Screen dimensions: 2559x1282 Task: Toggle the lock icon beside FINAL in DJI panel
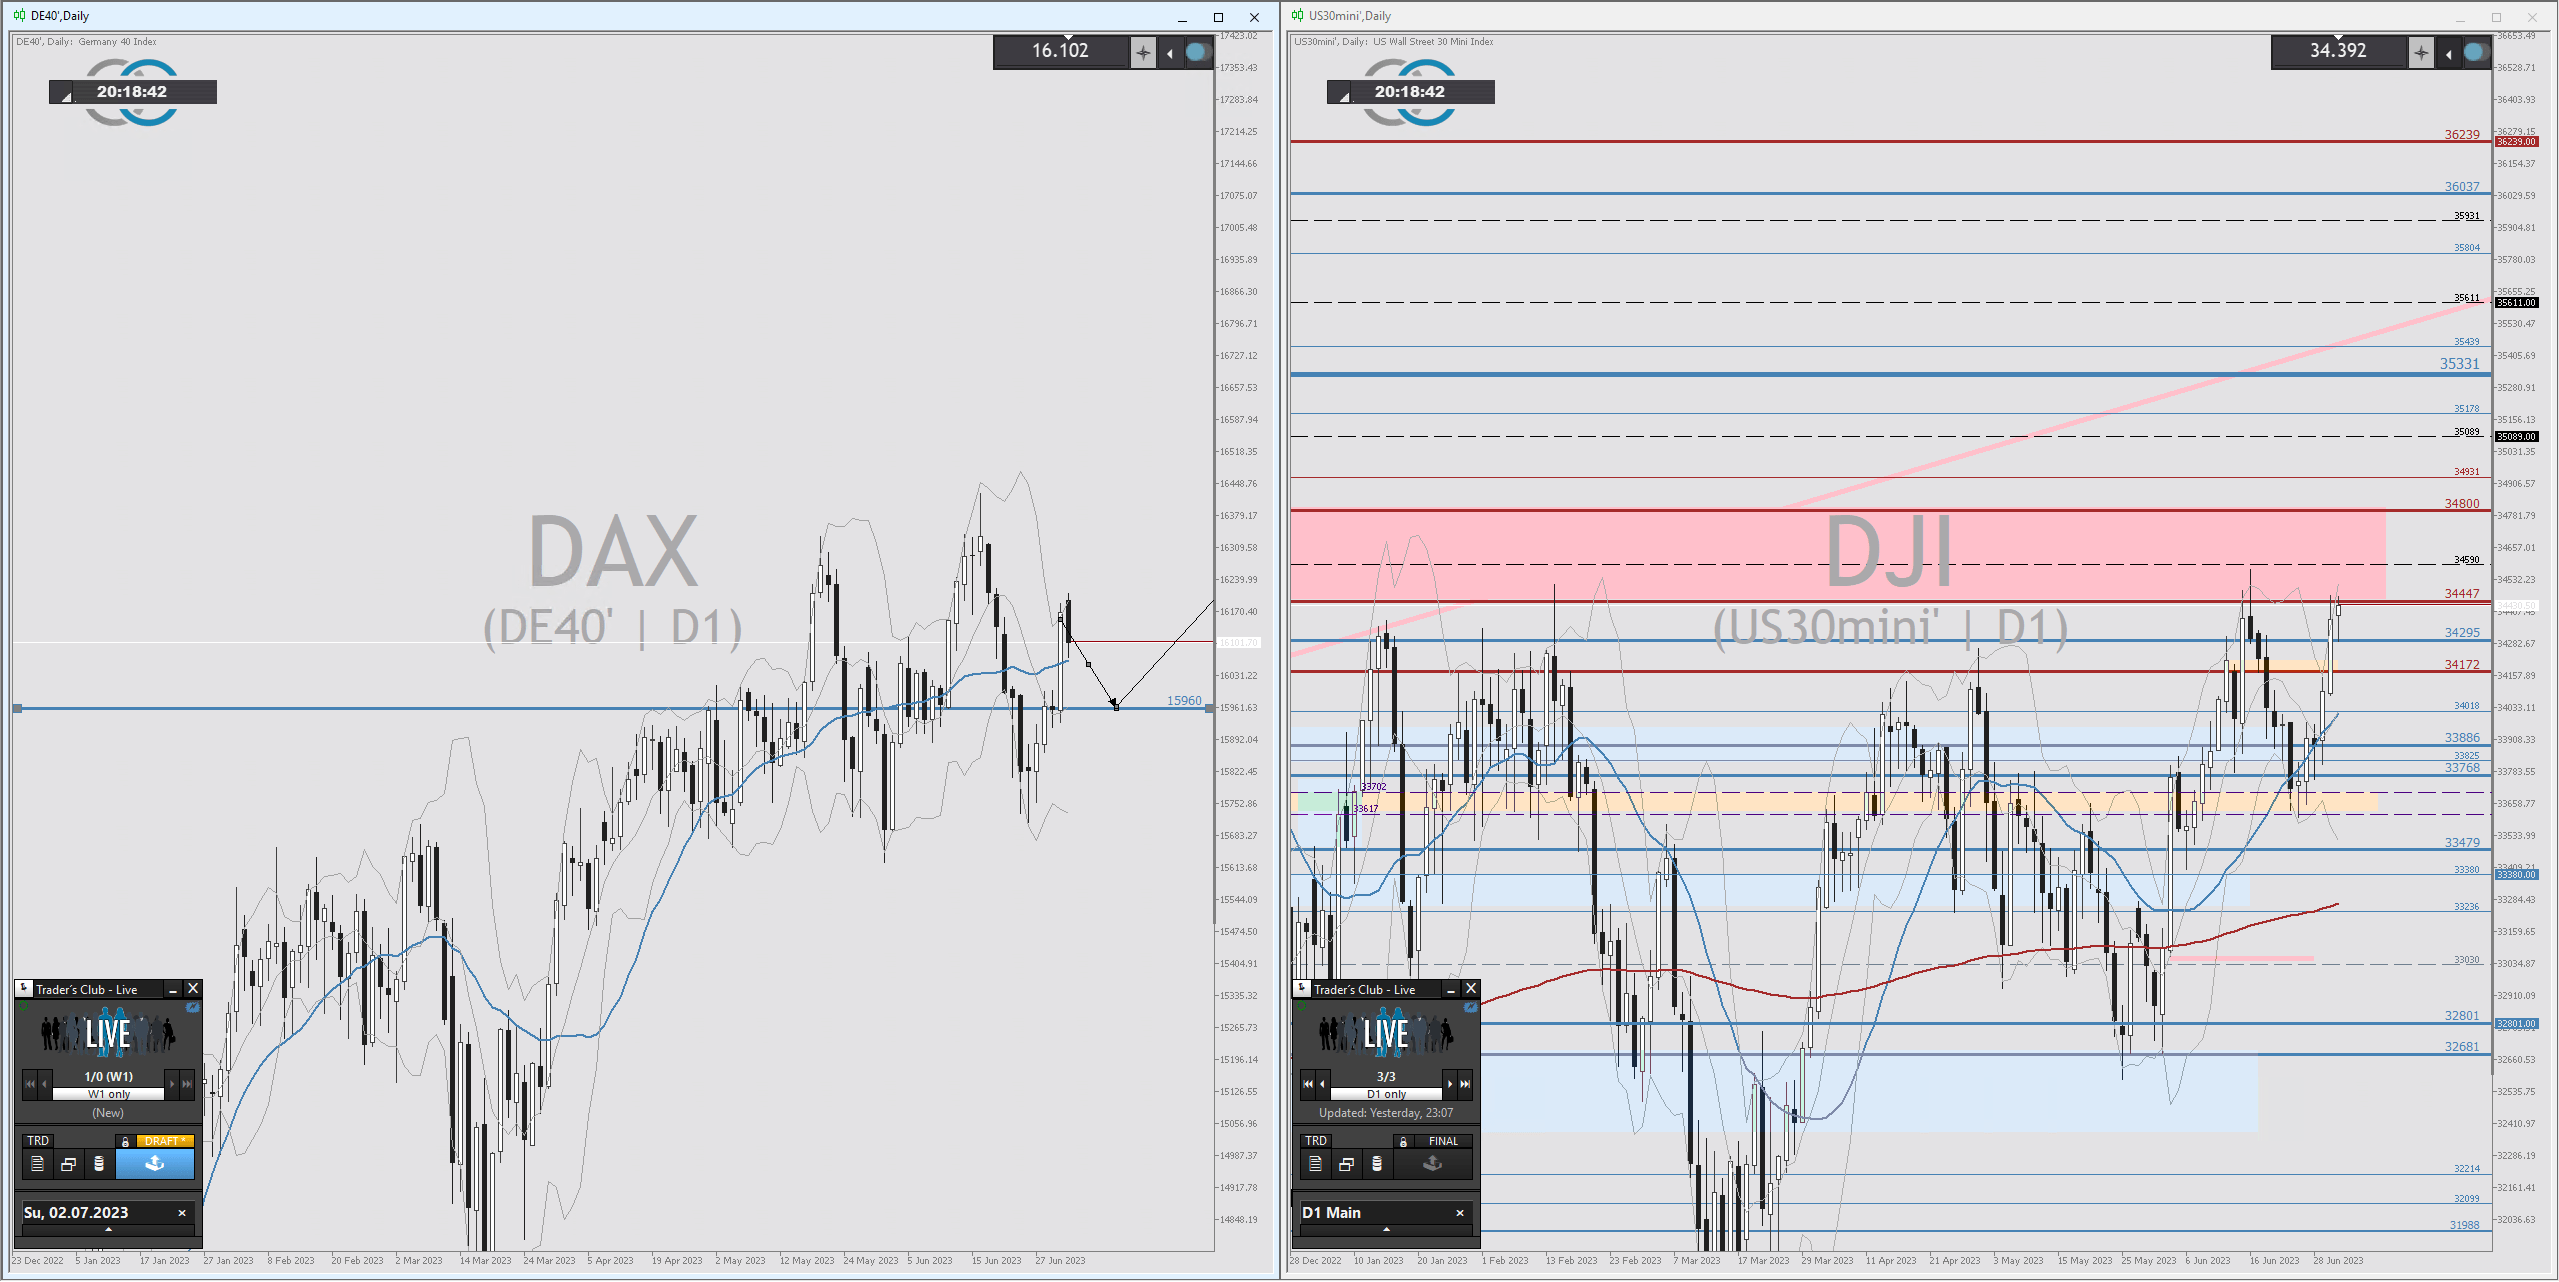click(1403, 1141)
